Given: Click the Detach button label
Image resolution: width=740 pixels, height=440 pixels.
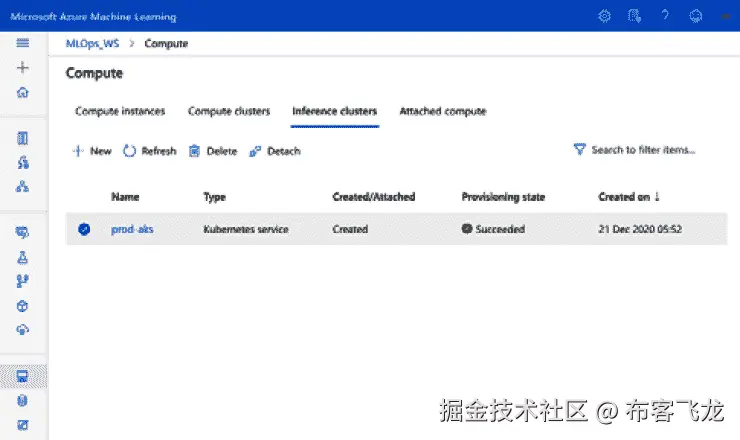Looking at the screenshot, I should tap(284, 151).
